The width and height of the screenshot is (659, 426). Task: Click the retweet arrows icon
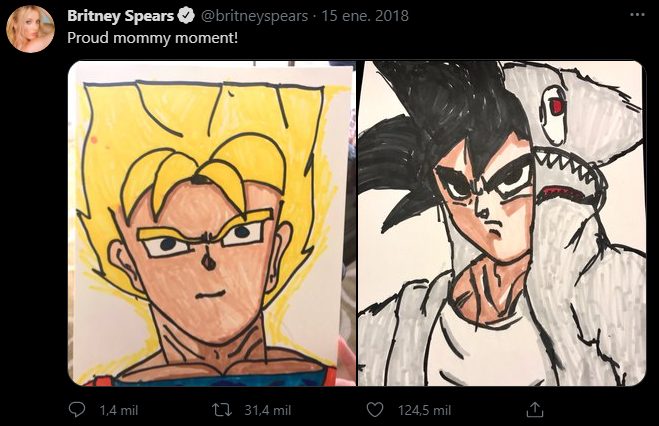pos(227,410)
